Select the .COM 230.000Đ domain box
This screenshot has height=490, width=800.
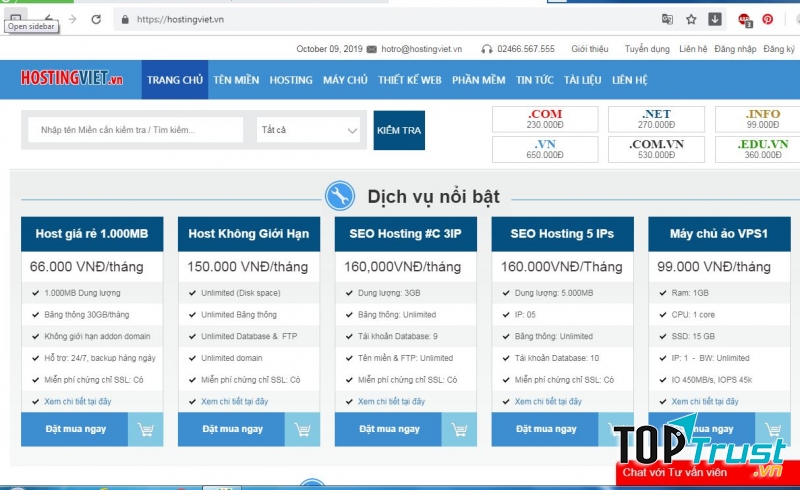point(545,119)
